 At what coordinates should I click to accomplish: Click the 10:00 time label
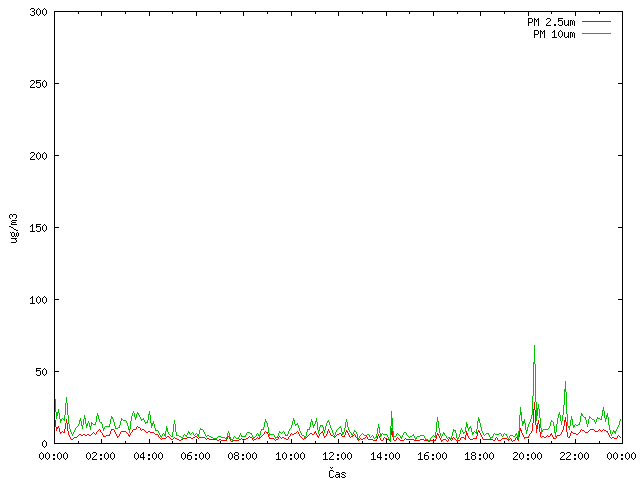pos(290,456)
